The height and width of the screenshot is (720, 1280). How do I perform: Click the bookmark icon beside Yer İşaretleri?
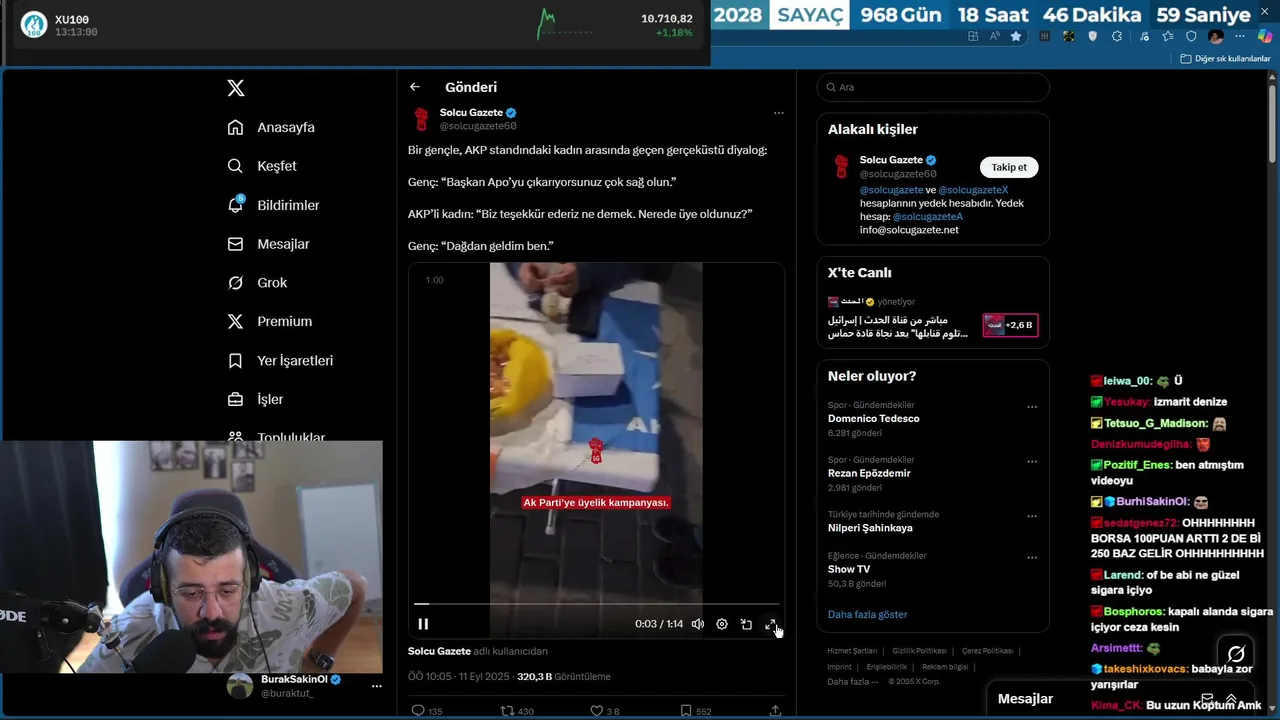(x=236, y=360)
